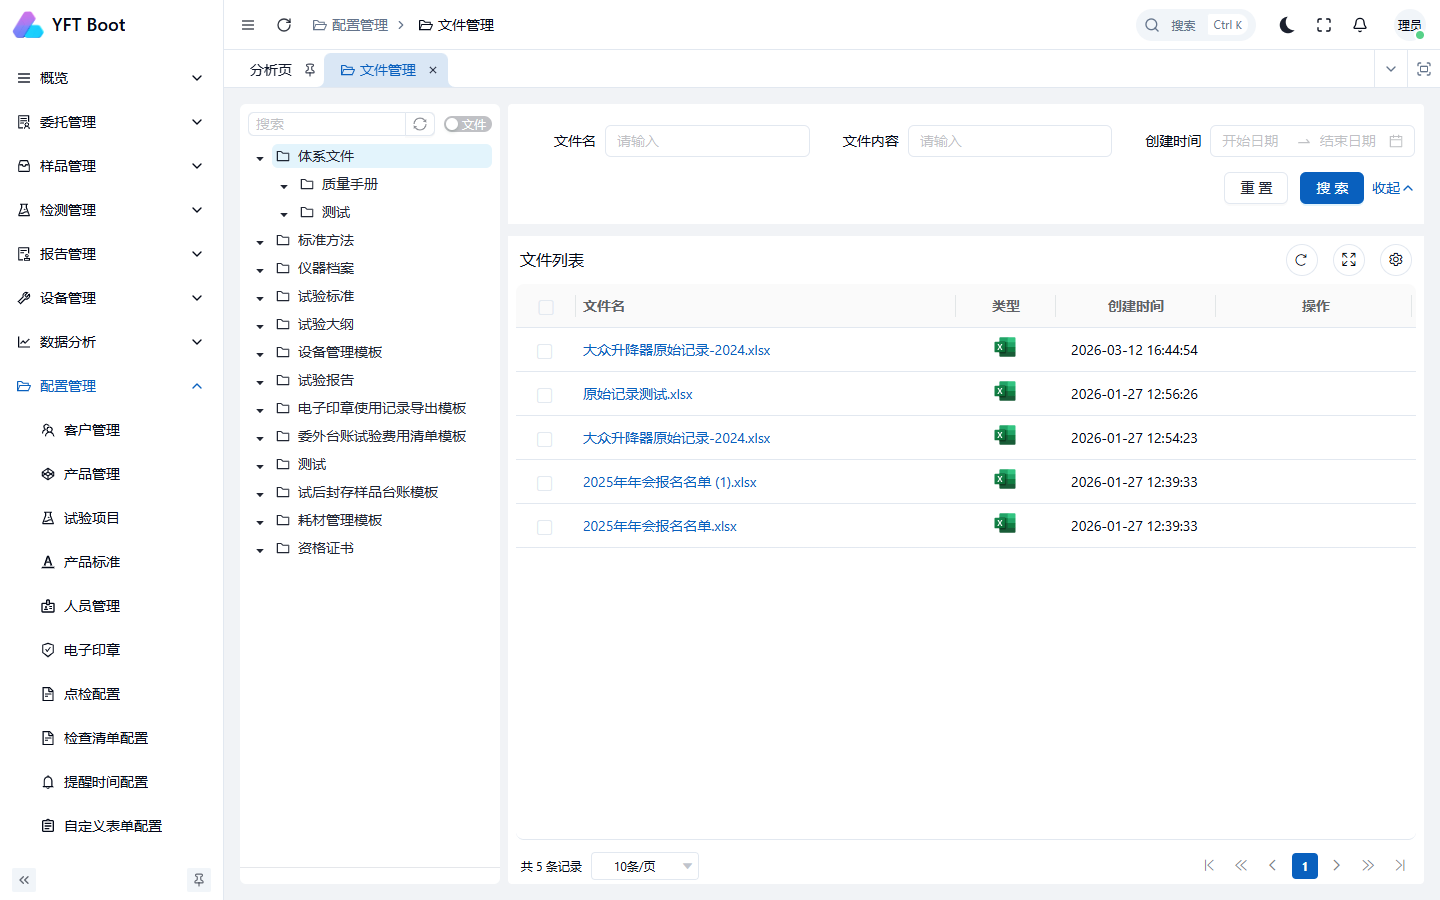This screenshot has height=900, width=1440.
Task: Enter fullscreen via header fullscreen icon
Action: coord(1324,25)
